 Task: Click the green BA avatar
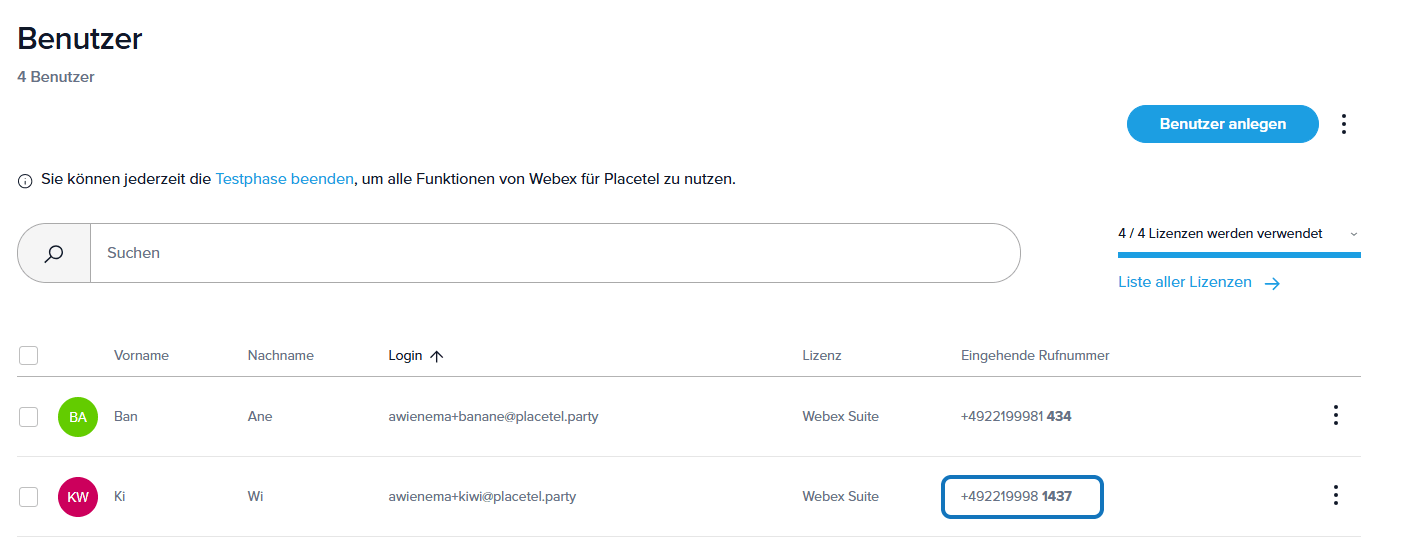[x=78, y=417]
